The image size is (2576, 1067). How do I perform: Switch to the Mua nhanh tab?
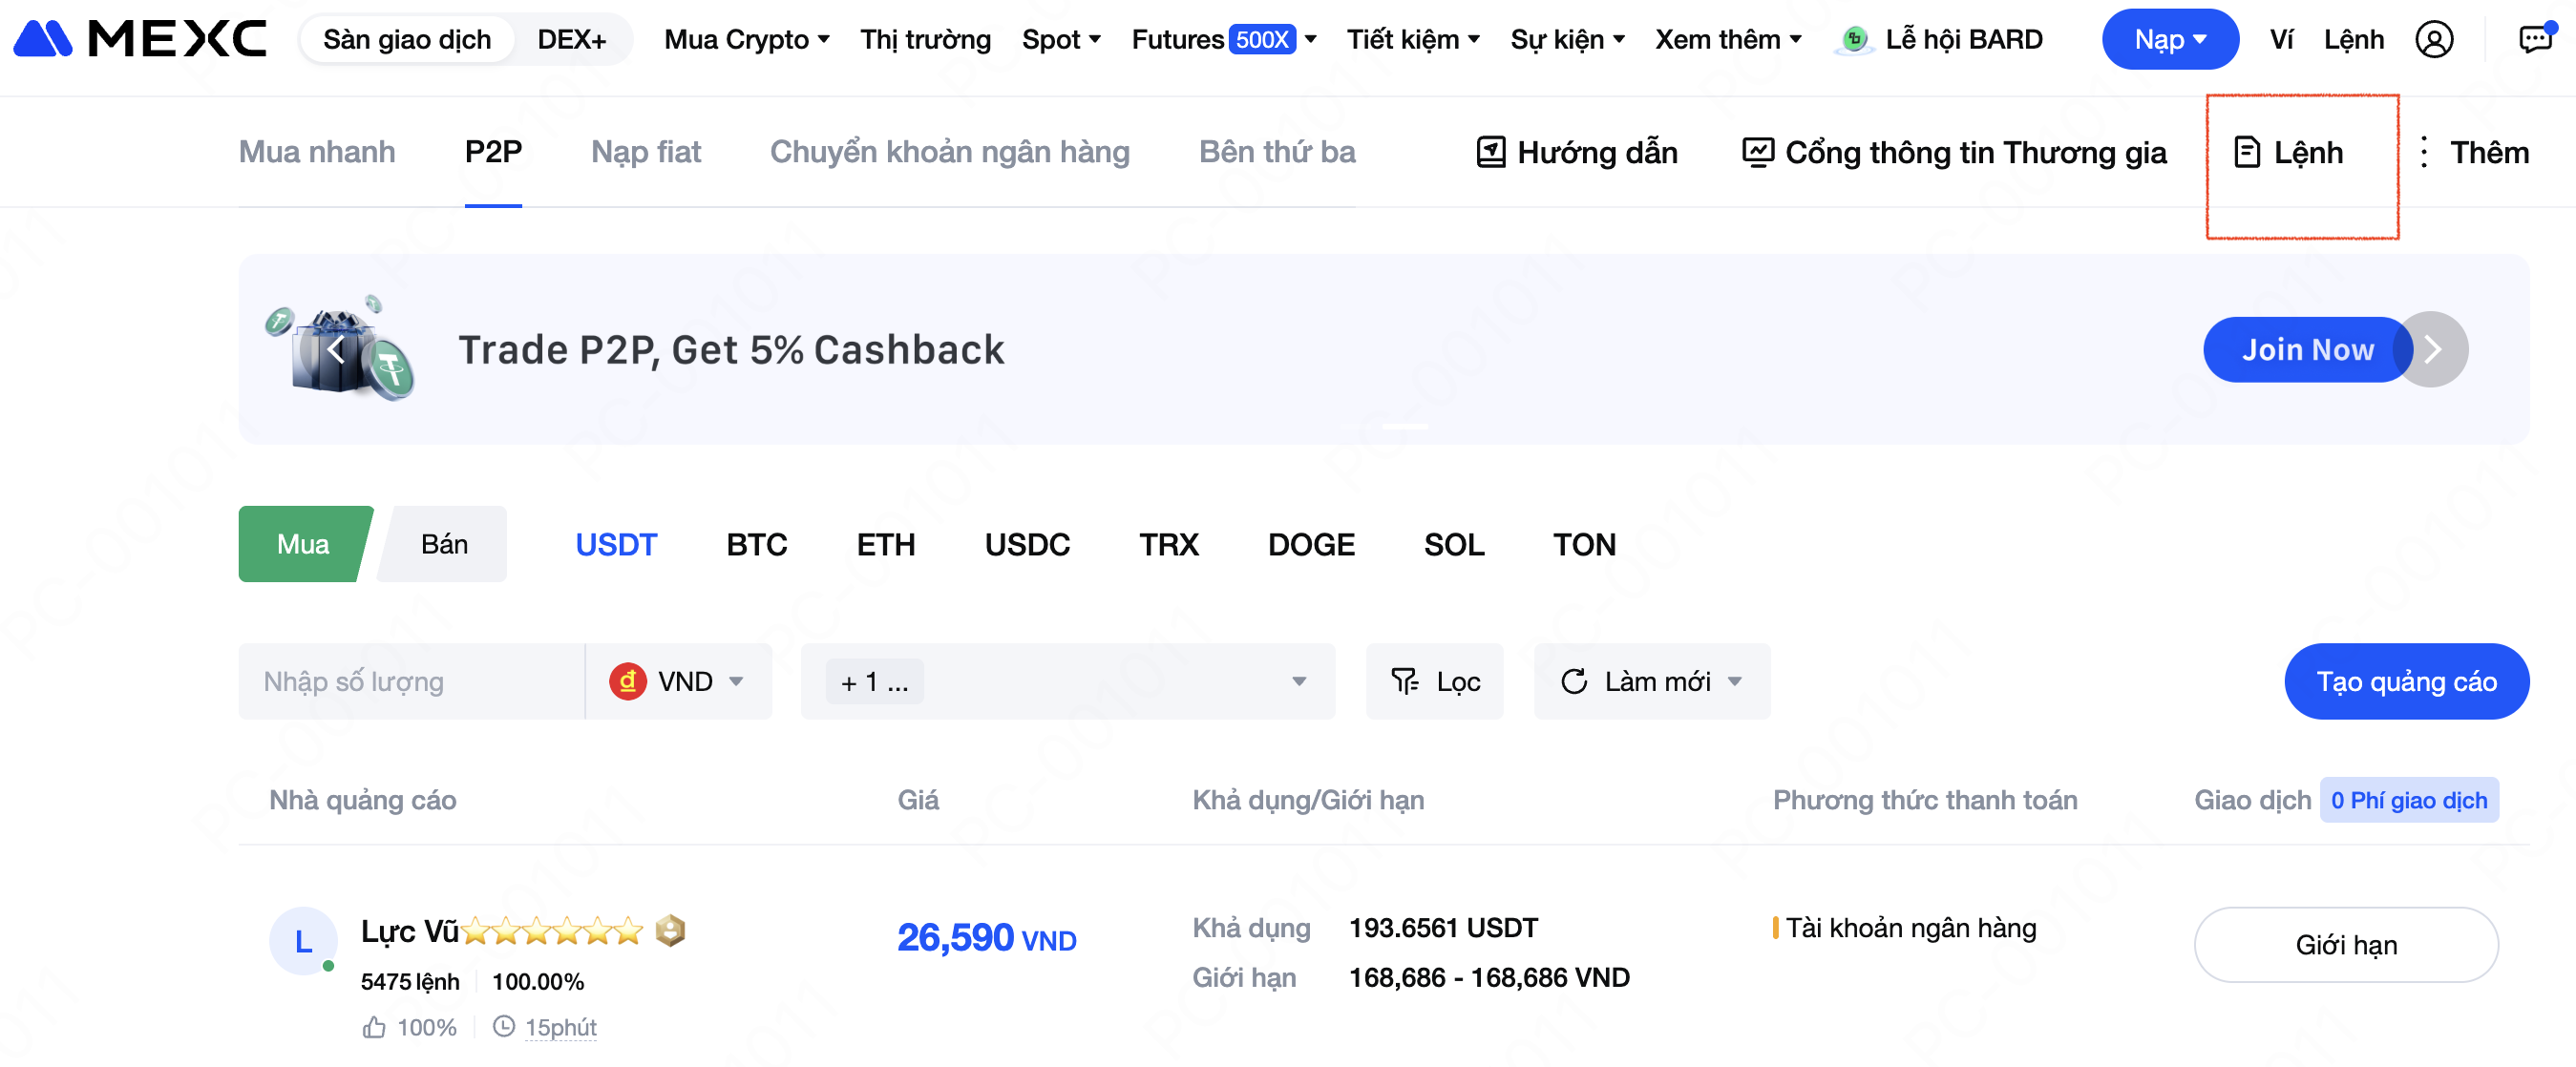[316, 152]
